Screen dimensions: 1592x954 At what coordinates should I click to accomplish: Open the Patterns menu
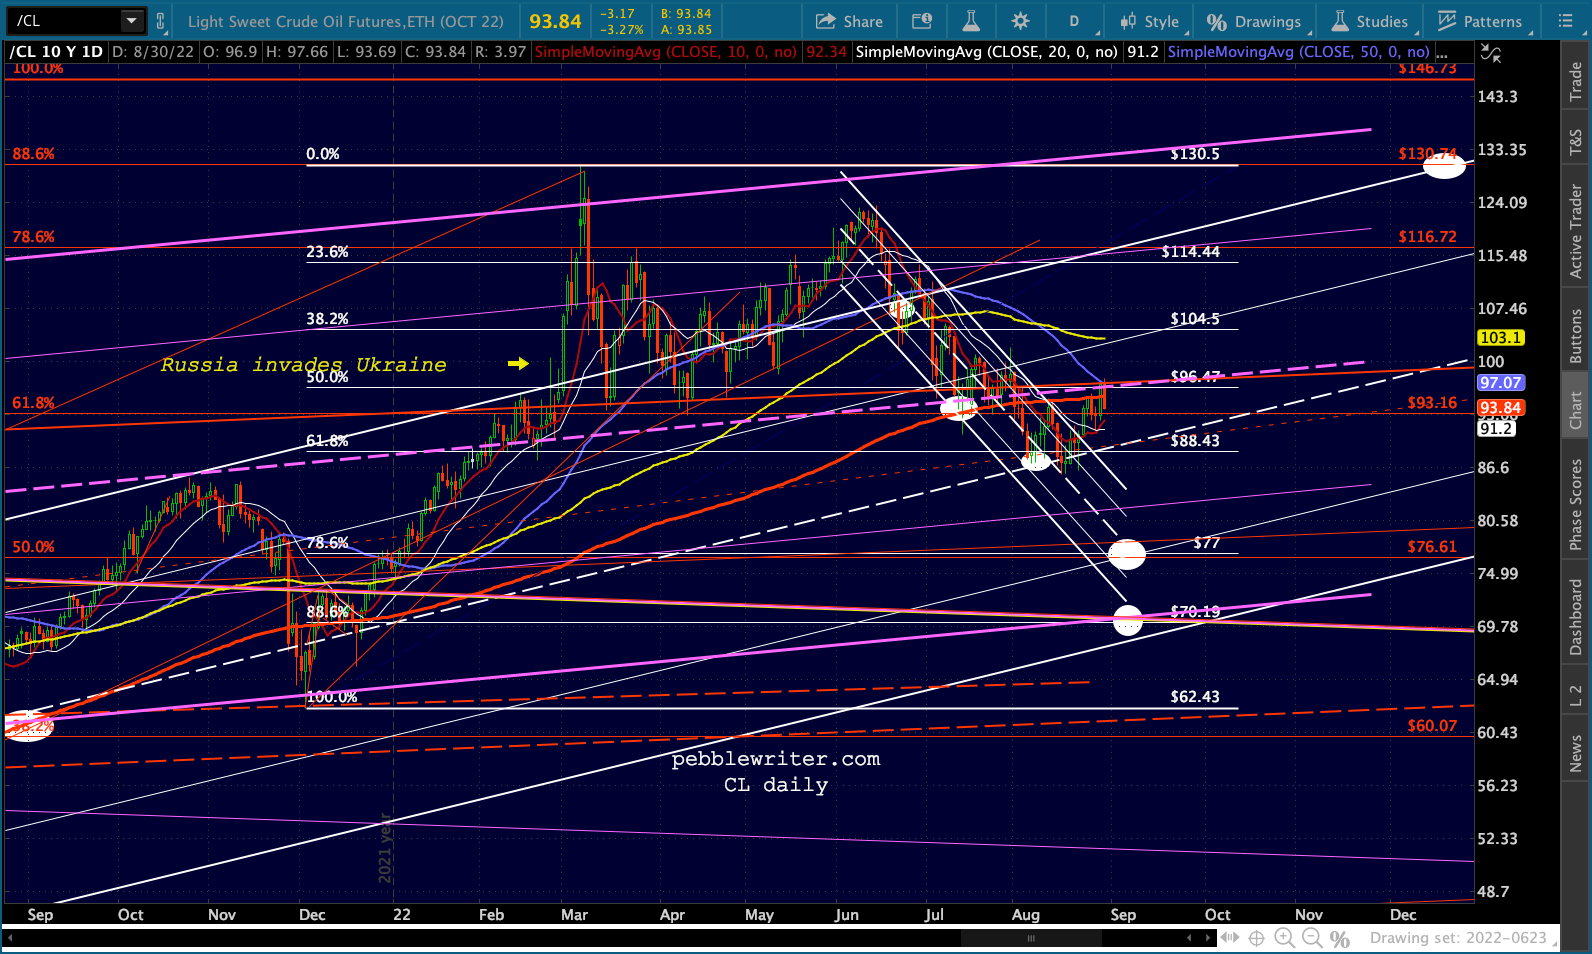coord(1480,21)
